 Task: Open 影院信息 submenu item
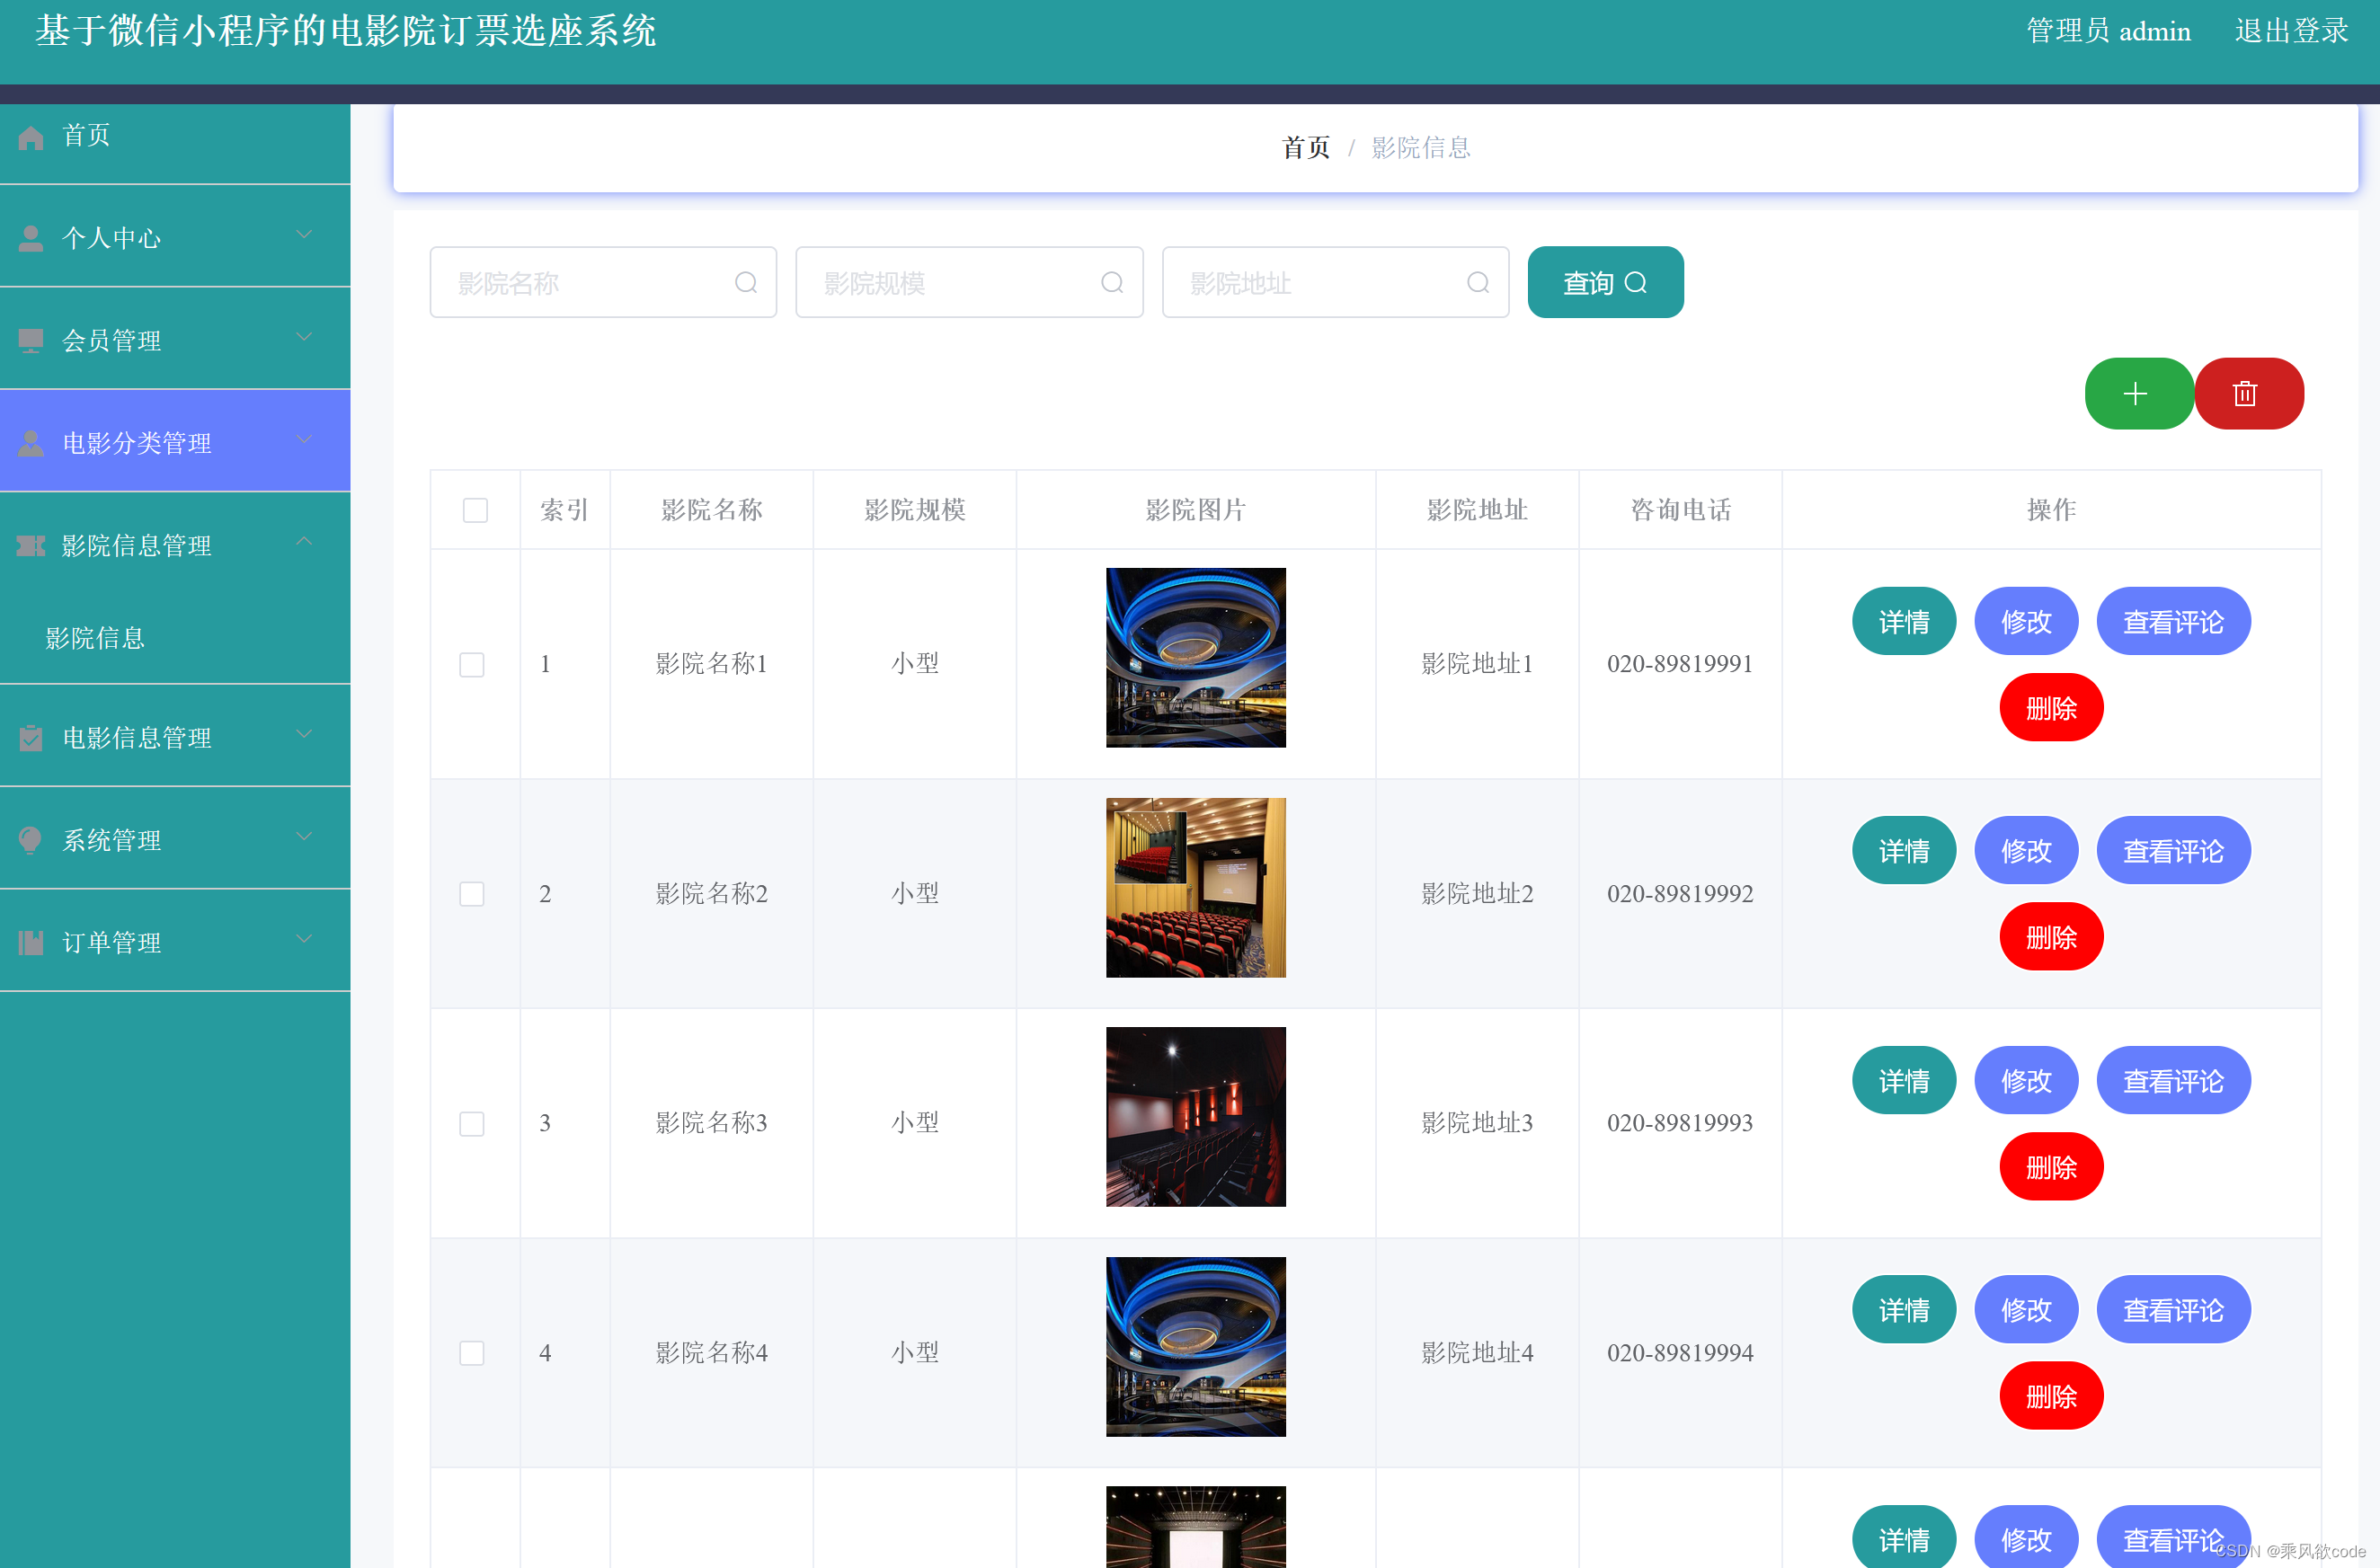pyautogui.click(x=95, y=638)
